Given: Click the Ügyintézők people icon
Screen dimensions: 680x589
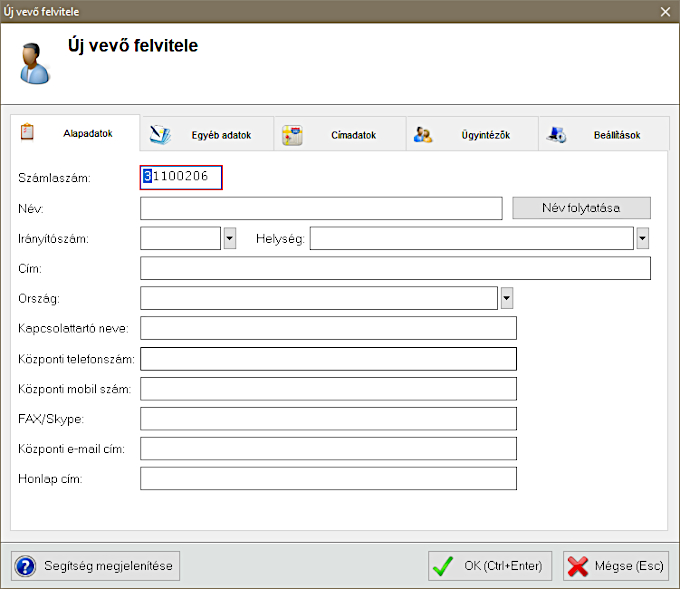Looking at the screenshot, I should (x=423, y=135).
